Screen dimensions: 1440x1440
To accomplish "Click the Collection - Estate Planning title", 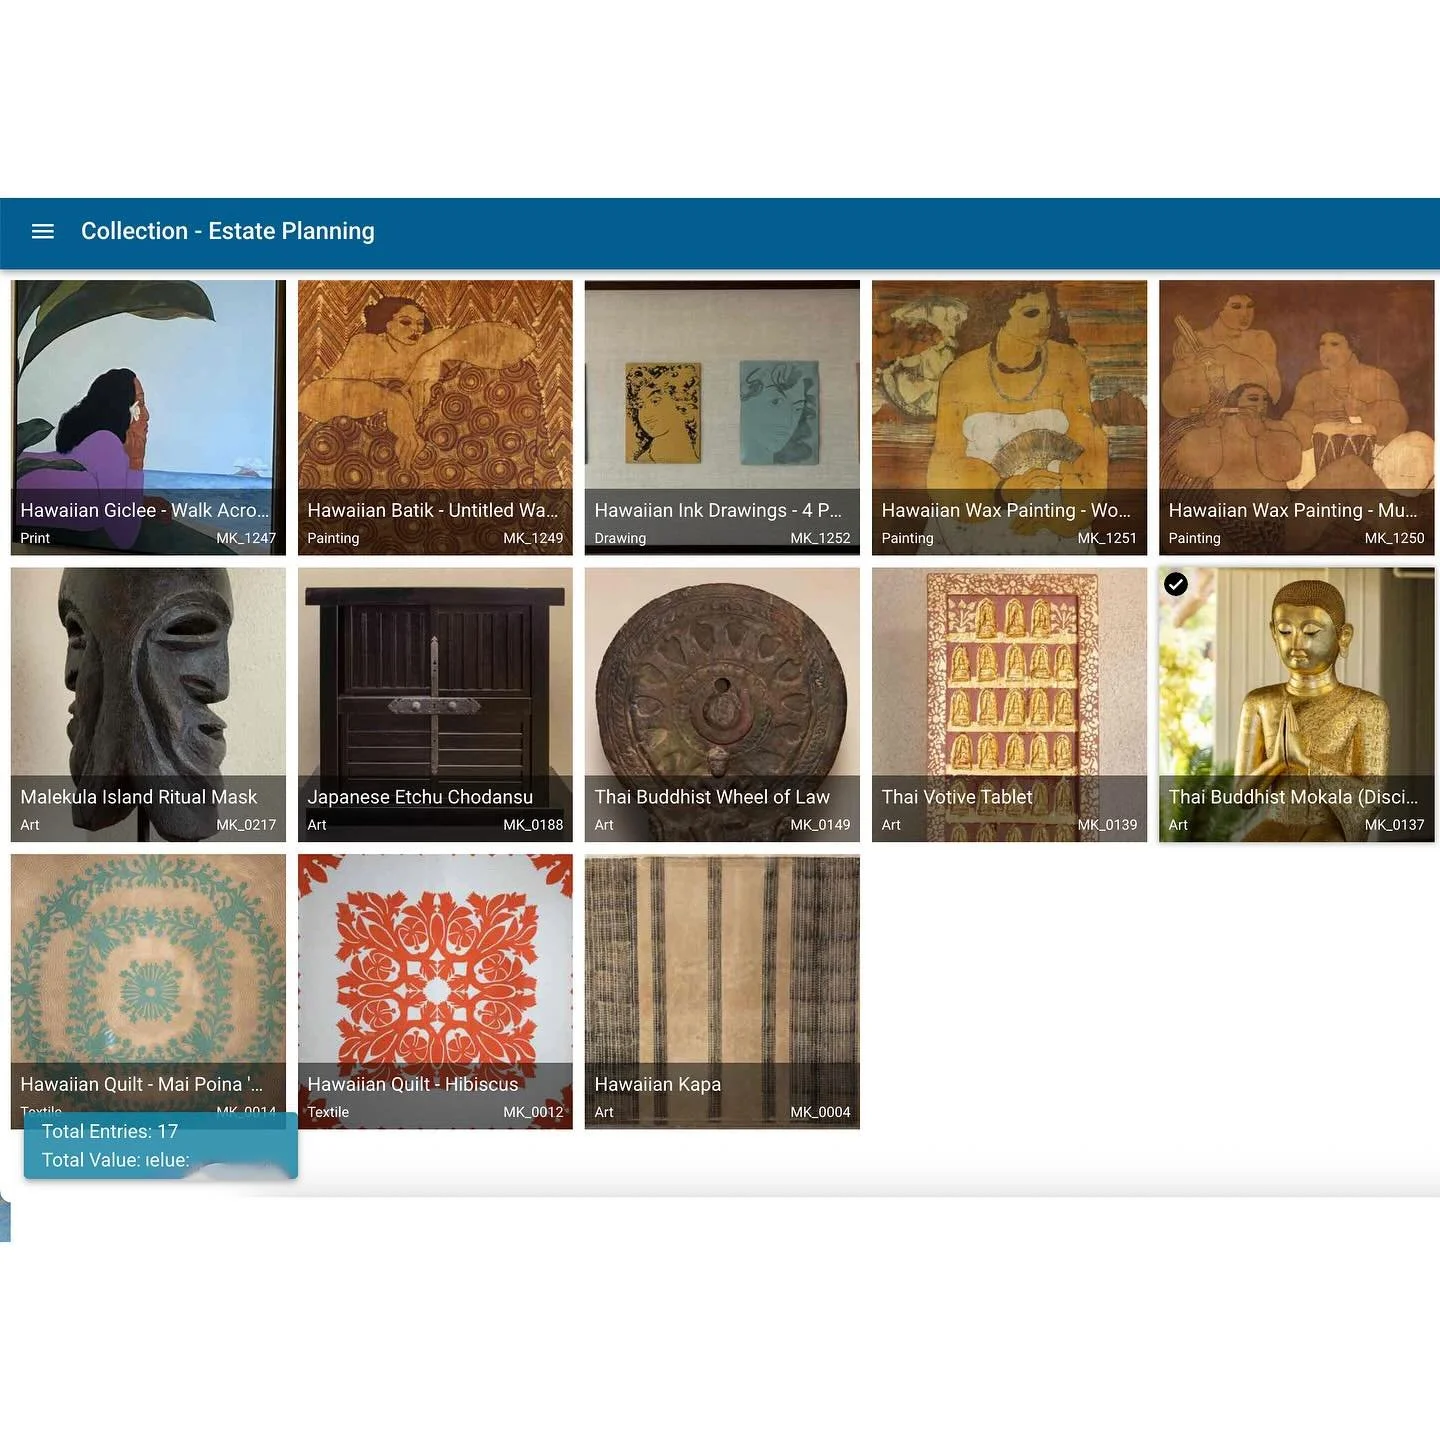I will (x=228, y=231).
